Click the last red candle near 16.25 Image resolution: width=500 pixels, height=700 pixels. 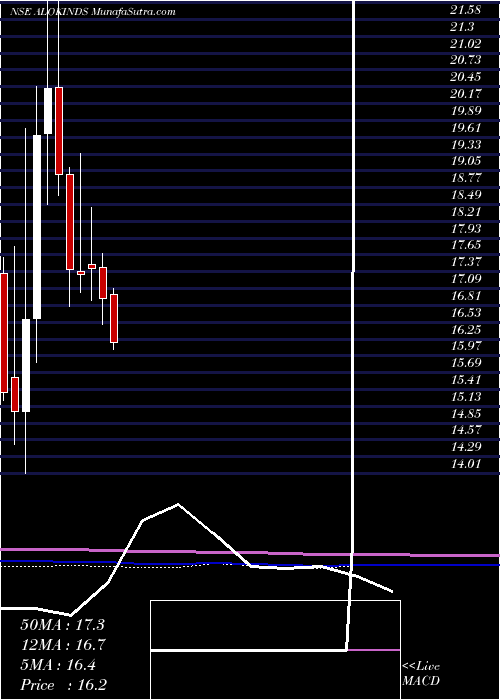[x=115, y=318]
